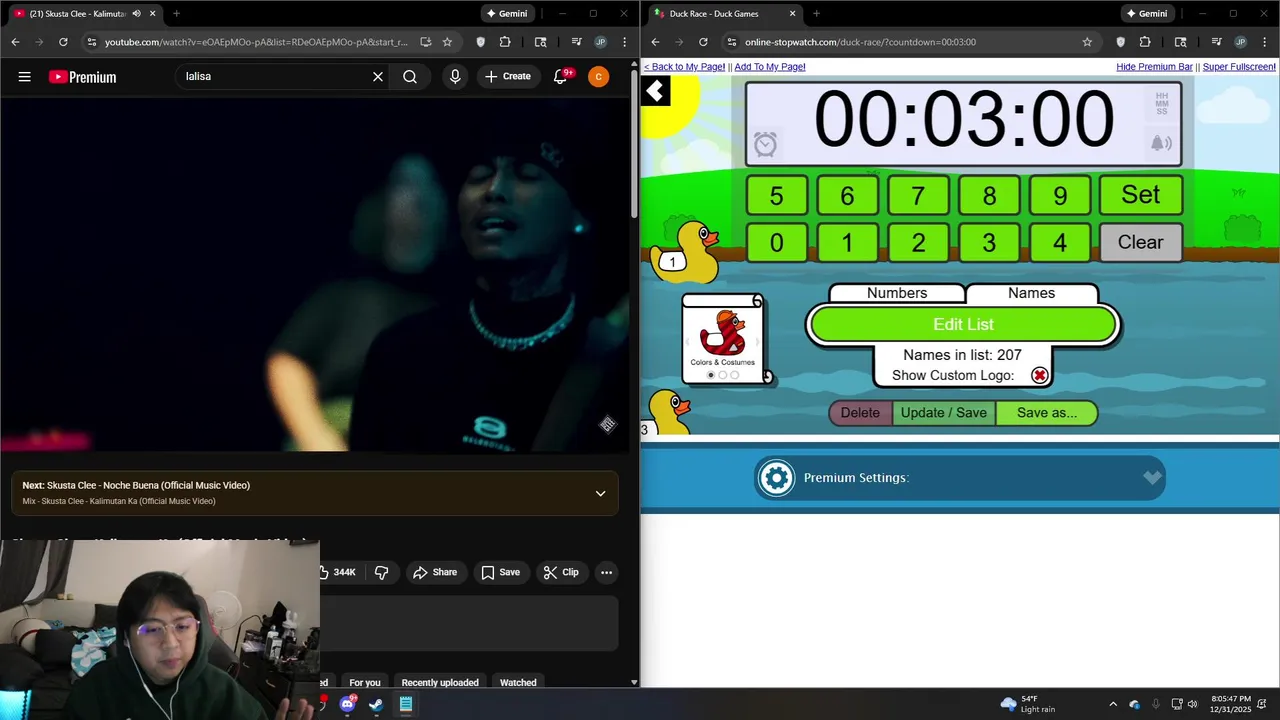1280x720 pixels.
Task: Toggle Show Custom Logo red X
Action: (1040, 375)
